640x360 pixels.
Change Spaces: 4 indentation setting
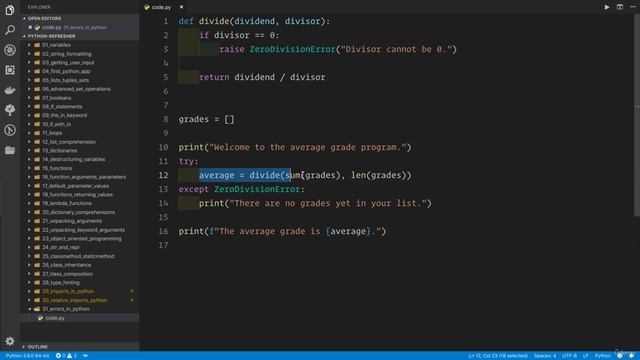[545, 356]
